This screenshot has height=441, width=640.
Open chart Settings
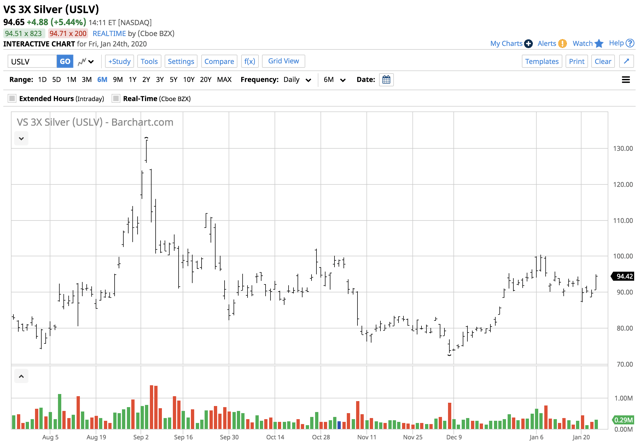181,62
